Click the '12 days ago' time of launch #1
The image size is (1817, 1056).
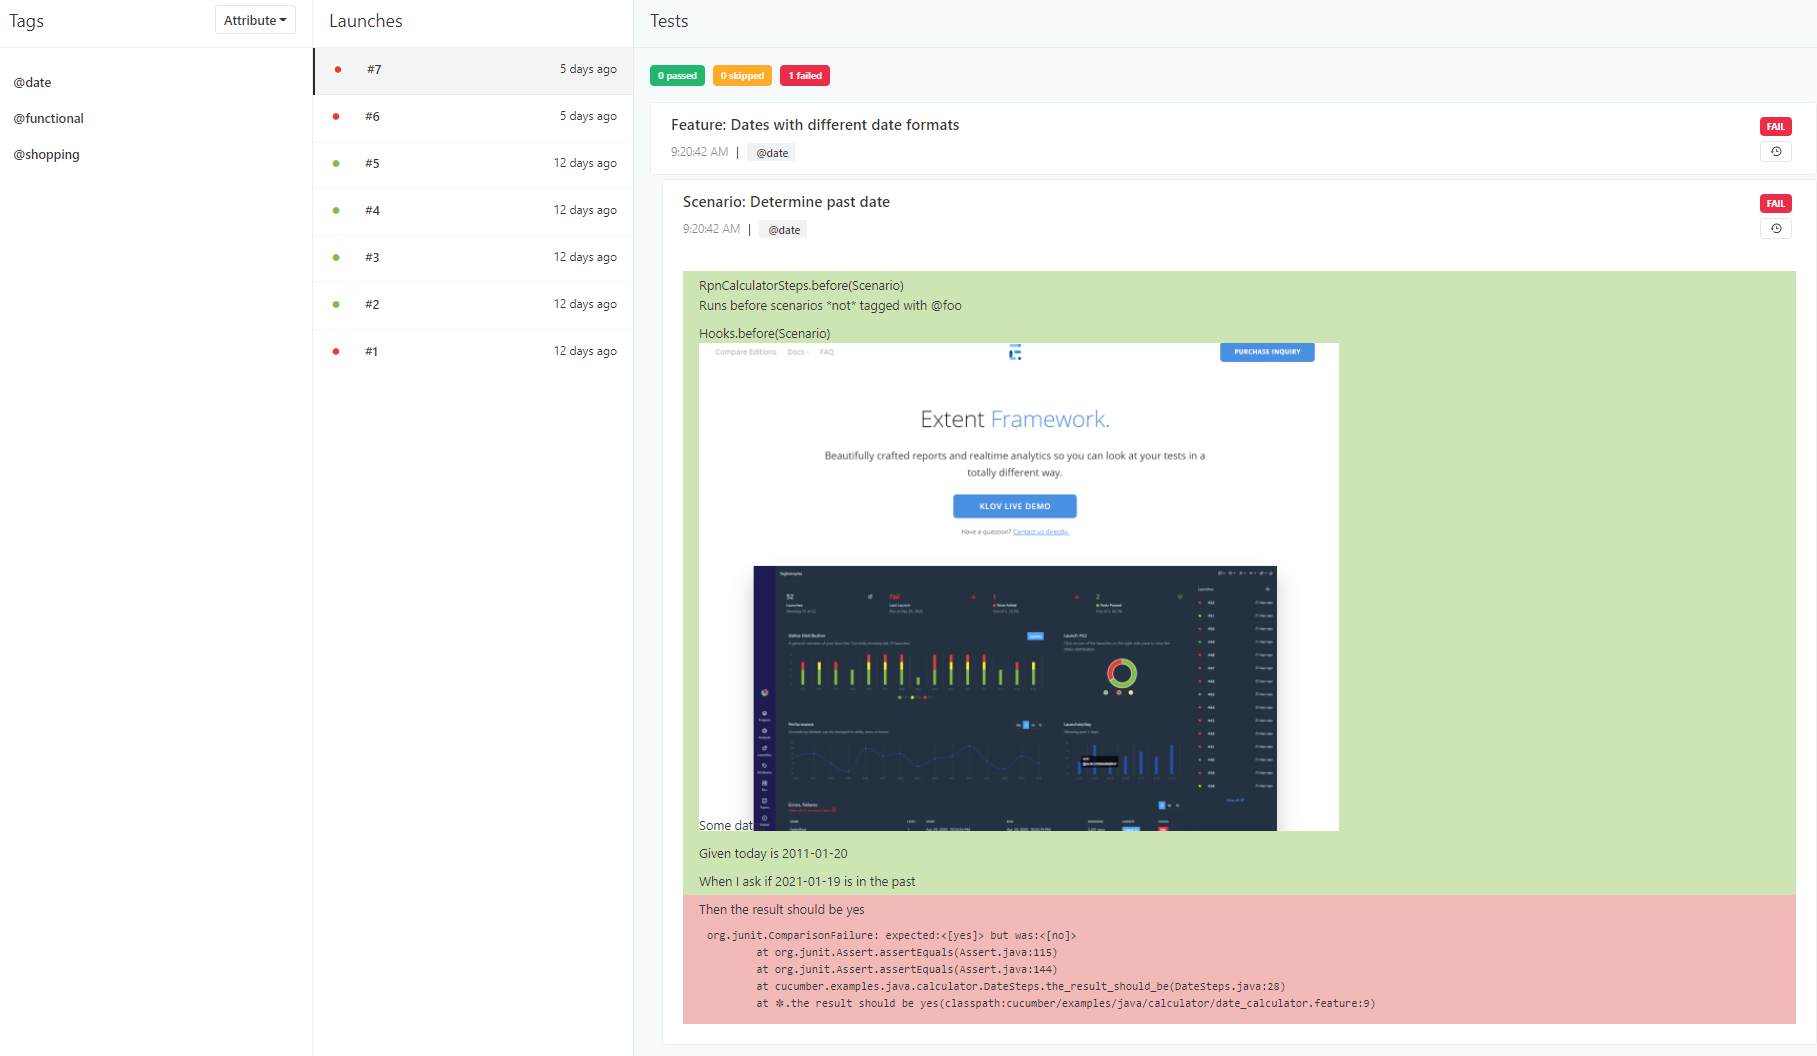(x=585, y=352)
